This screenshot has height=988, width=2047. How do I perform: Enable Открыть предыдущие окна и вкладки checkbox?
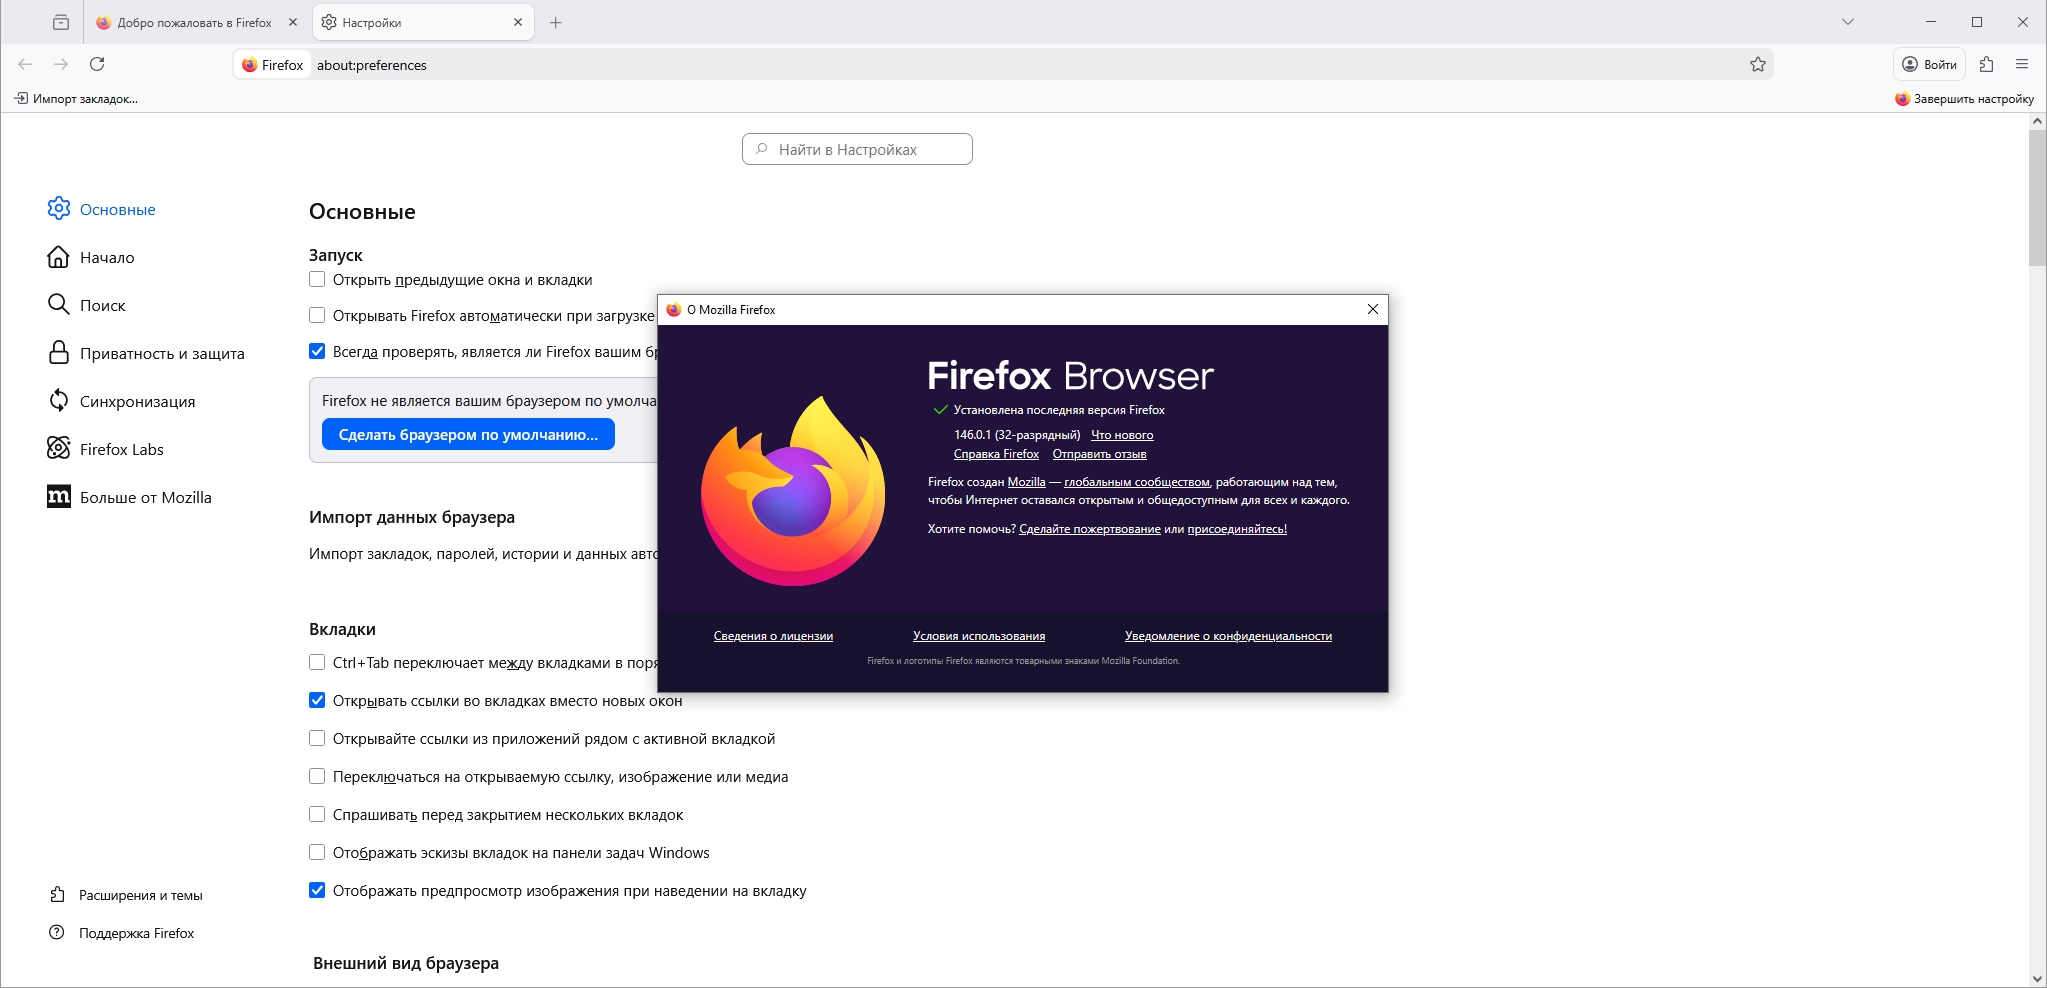click(x=317, y=279)
